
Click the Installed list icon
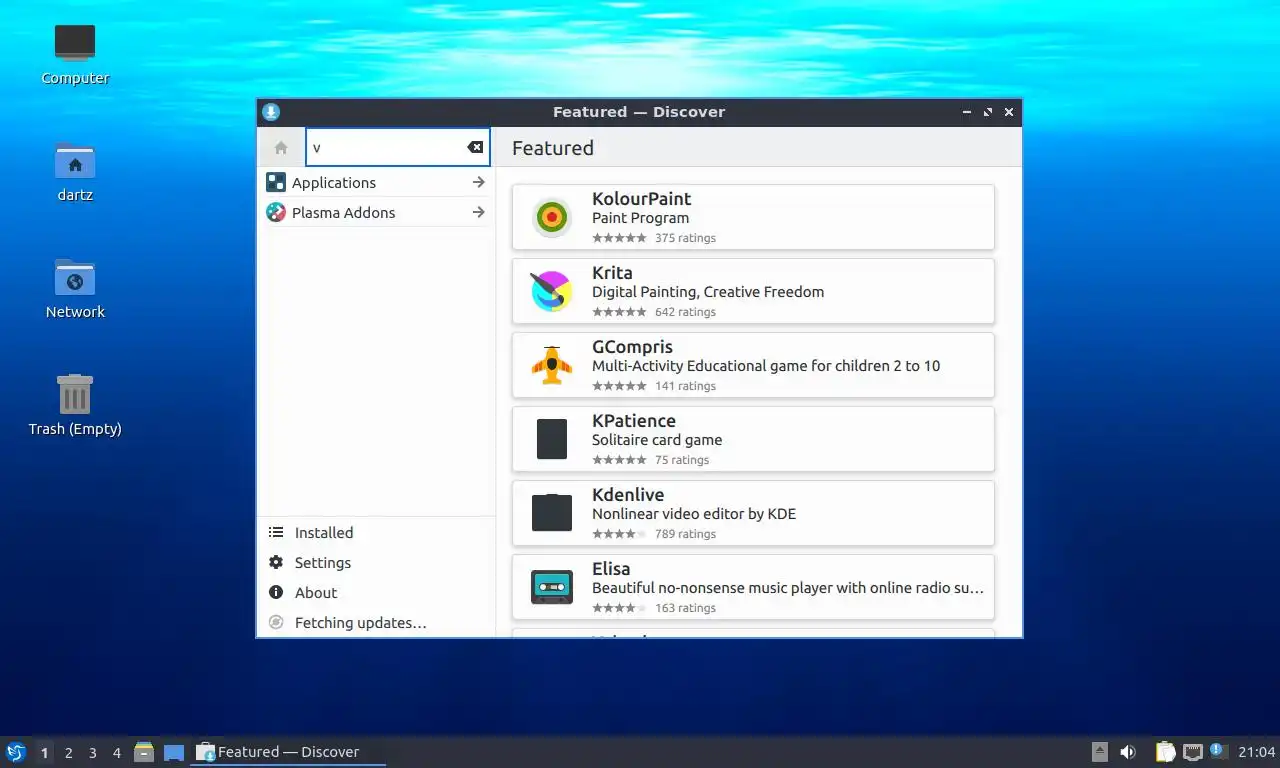(276, 533)
